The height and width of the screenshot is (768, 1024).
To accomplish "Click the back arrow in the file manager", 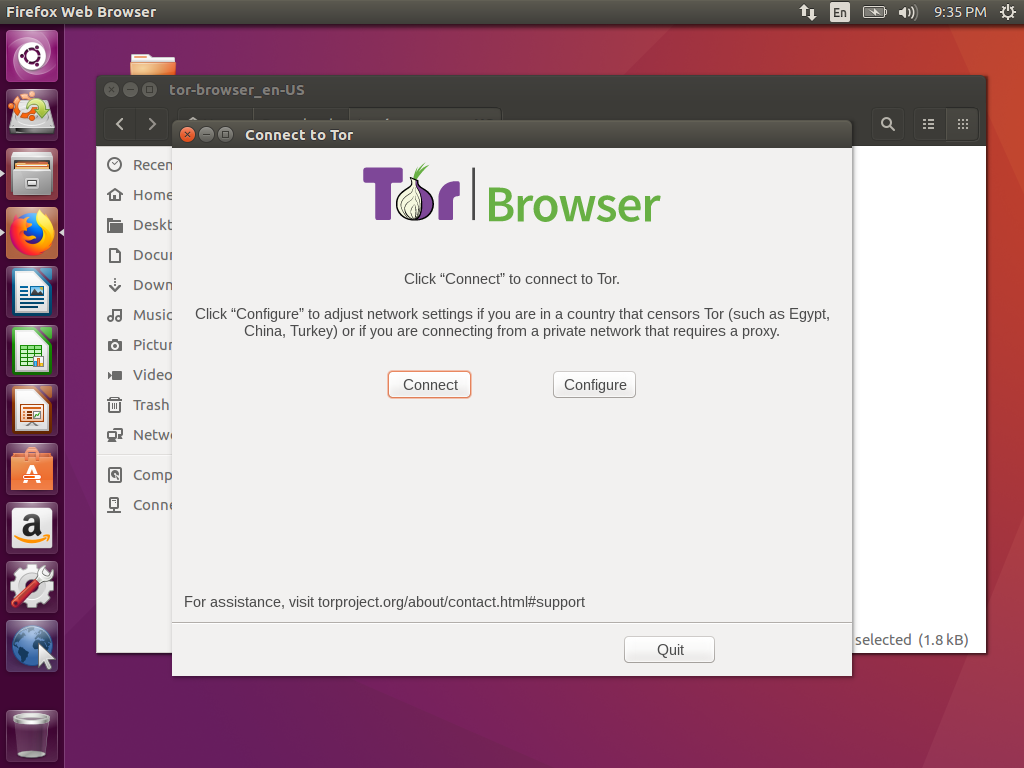I will point(119,124).
